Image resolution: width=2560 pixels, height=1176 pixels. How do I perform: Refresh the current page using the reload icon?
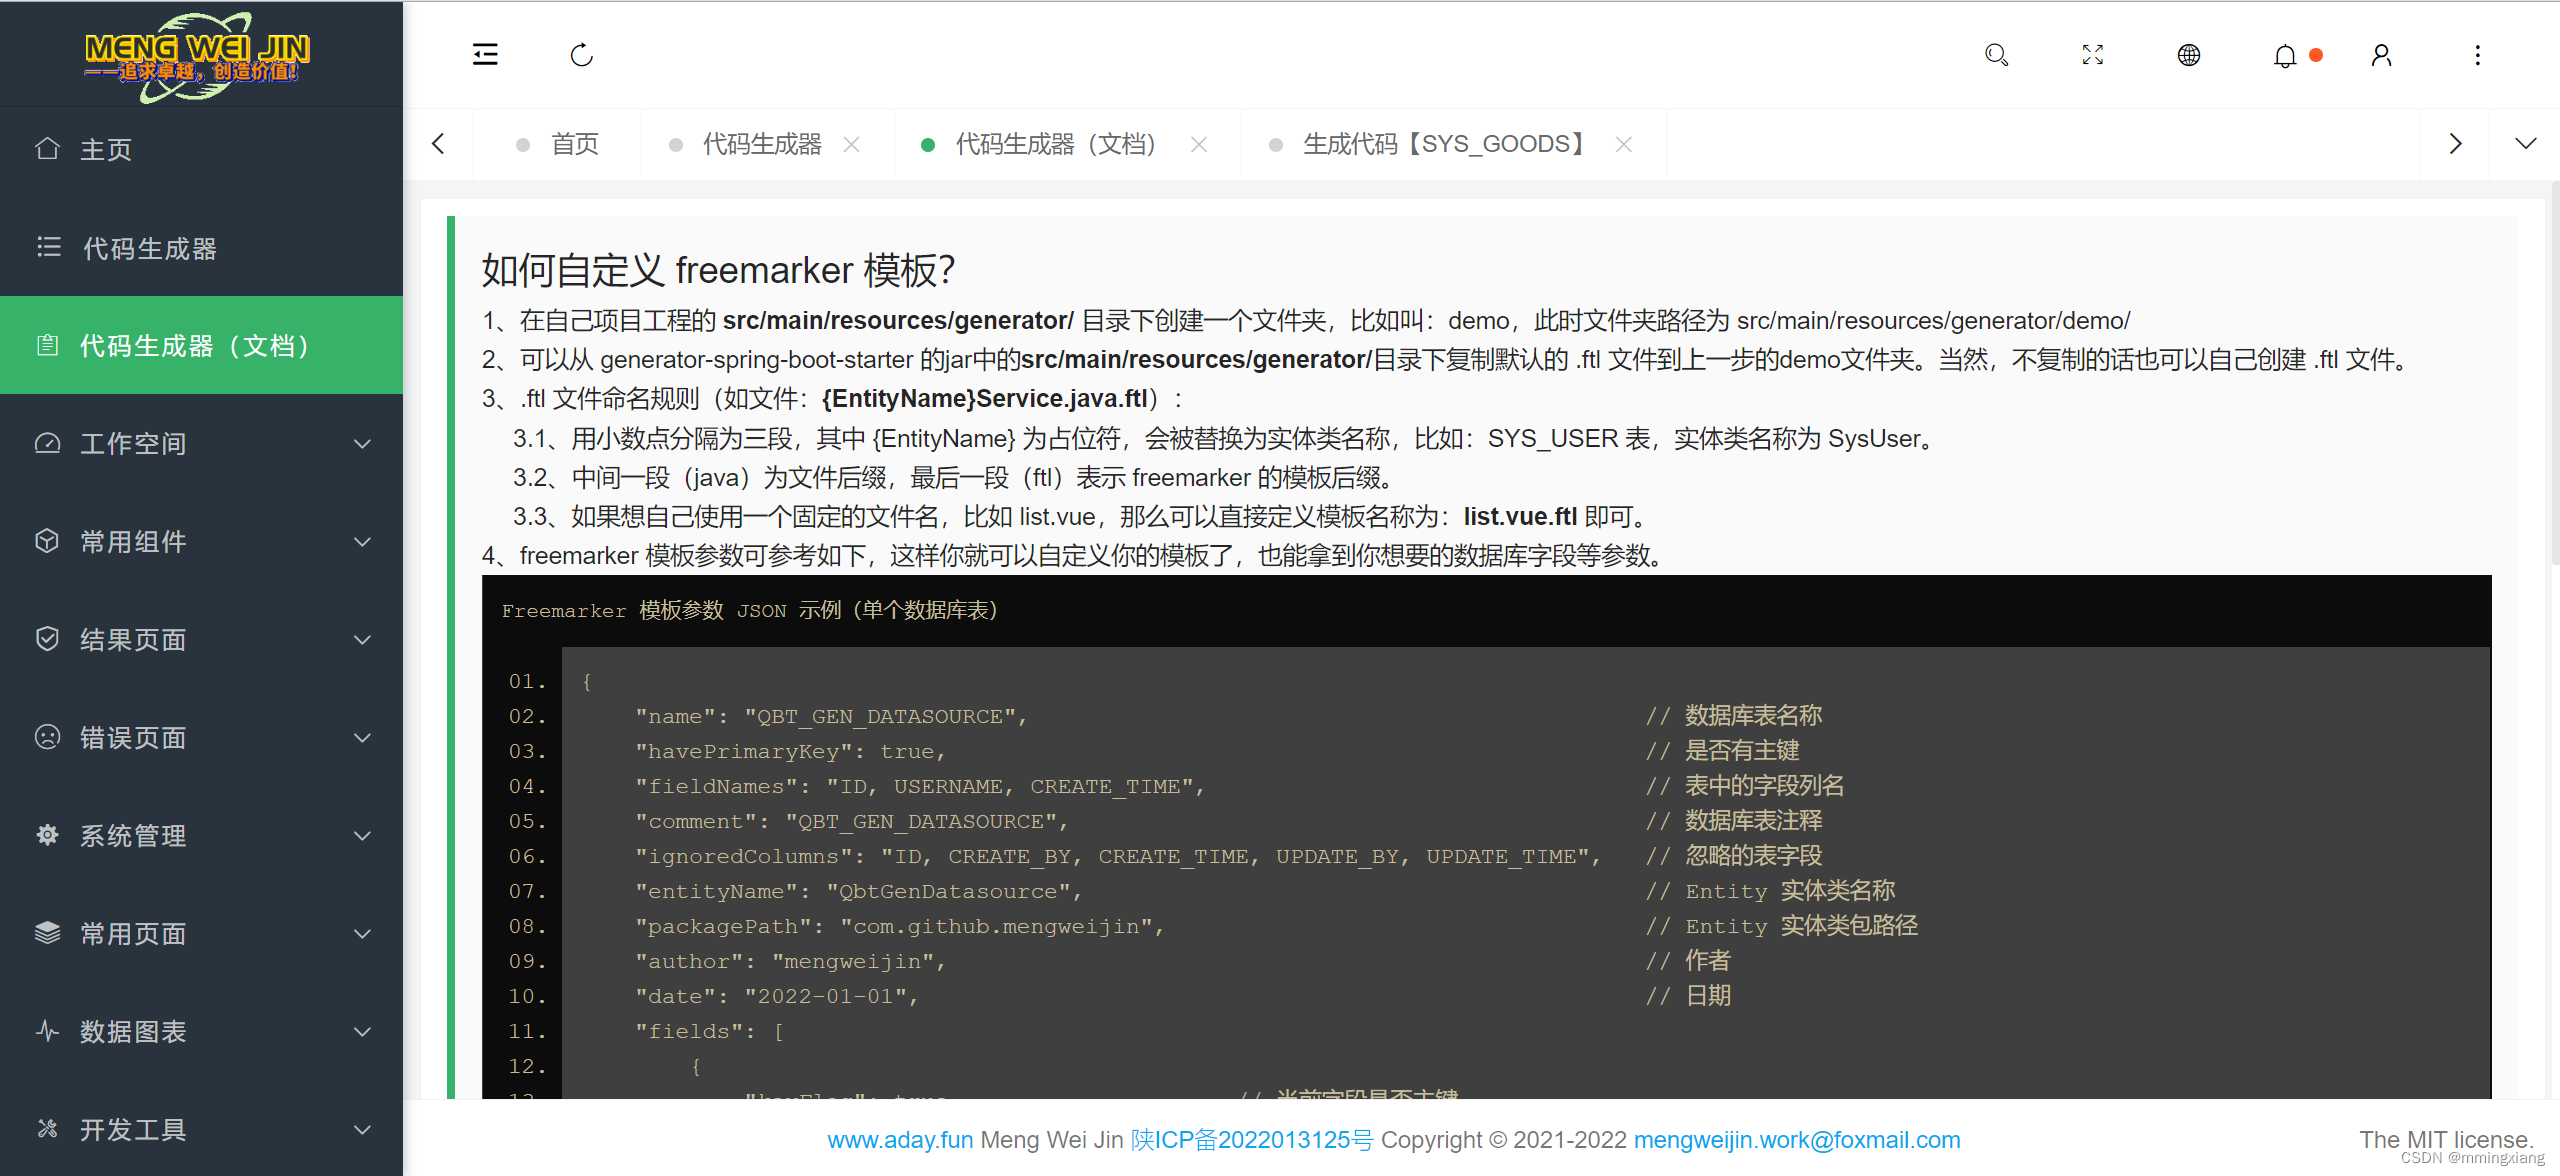coord(582,55)
